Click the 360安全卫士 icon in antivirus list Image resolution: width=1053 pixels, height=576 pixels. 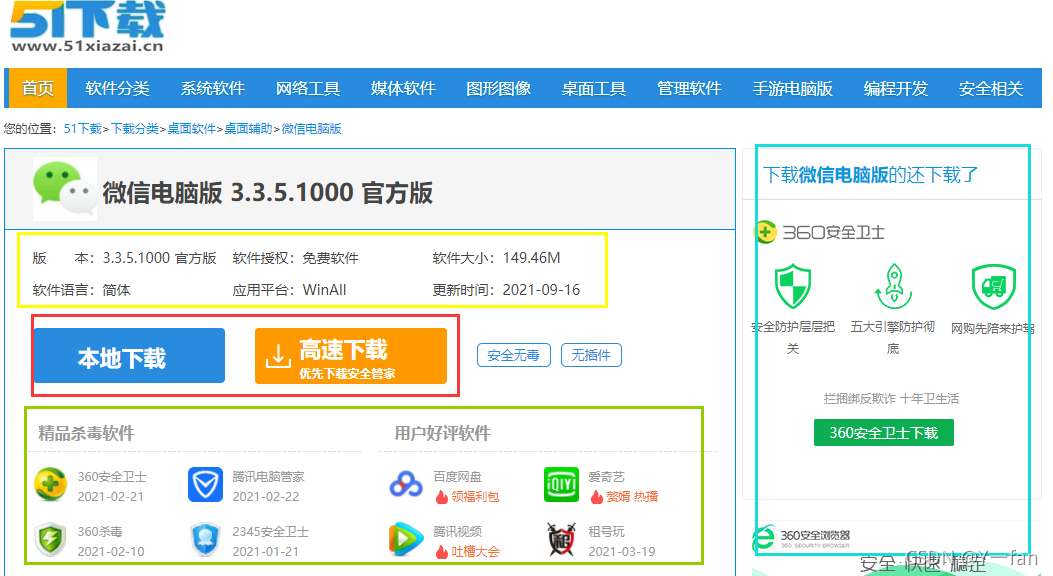point(51,485)
